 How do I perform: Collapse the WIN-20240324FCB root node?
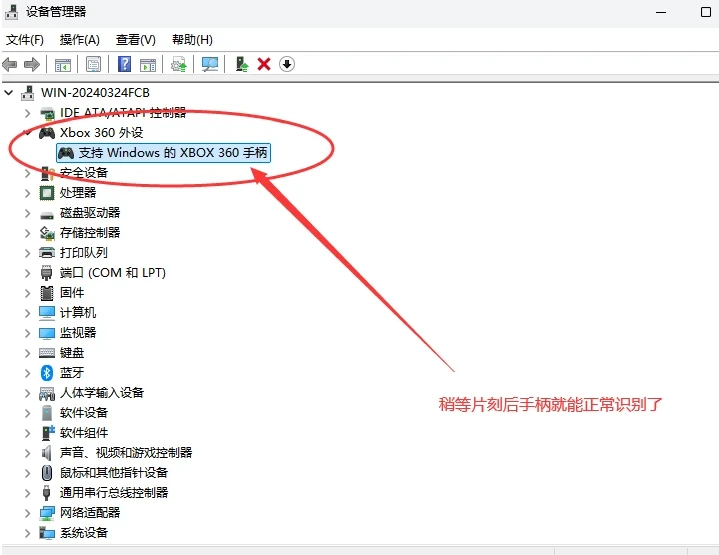[8, 93]
